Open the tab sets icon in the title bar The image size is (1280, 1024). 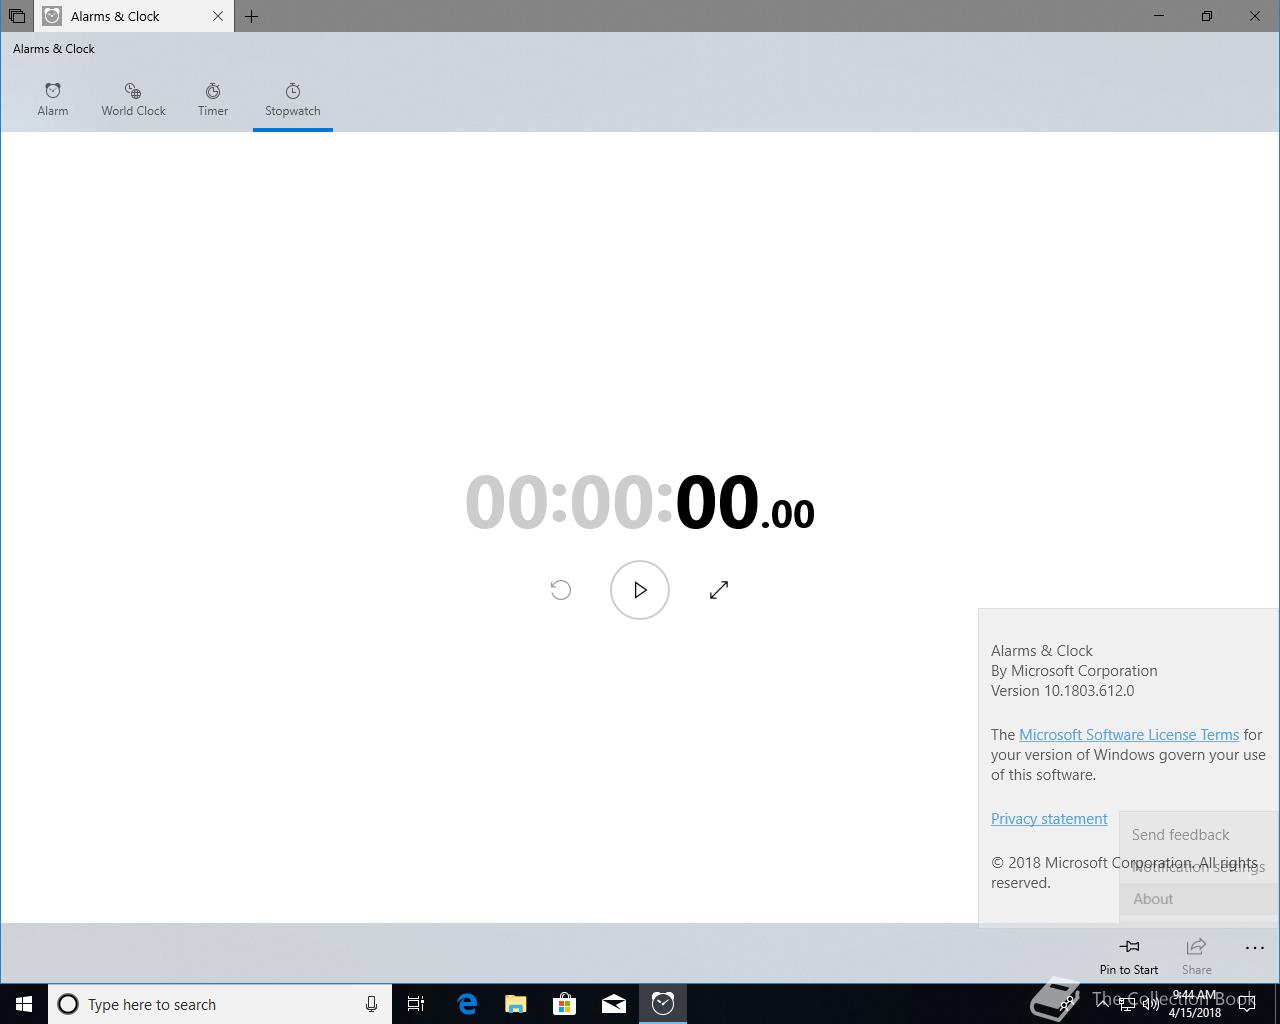coord(17,16)
